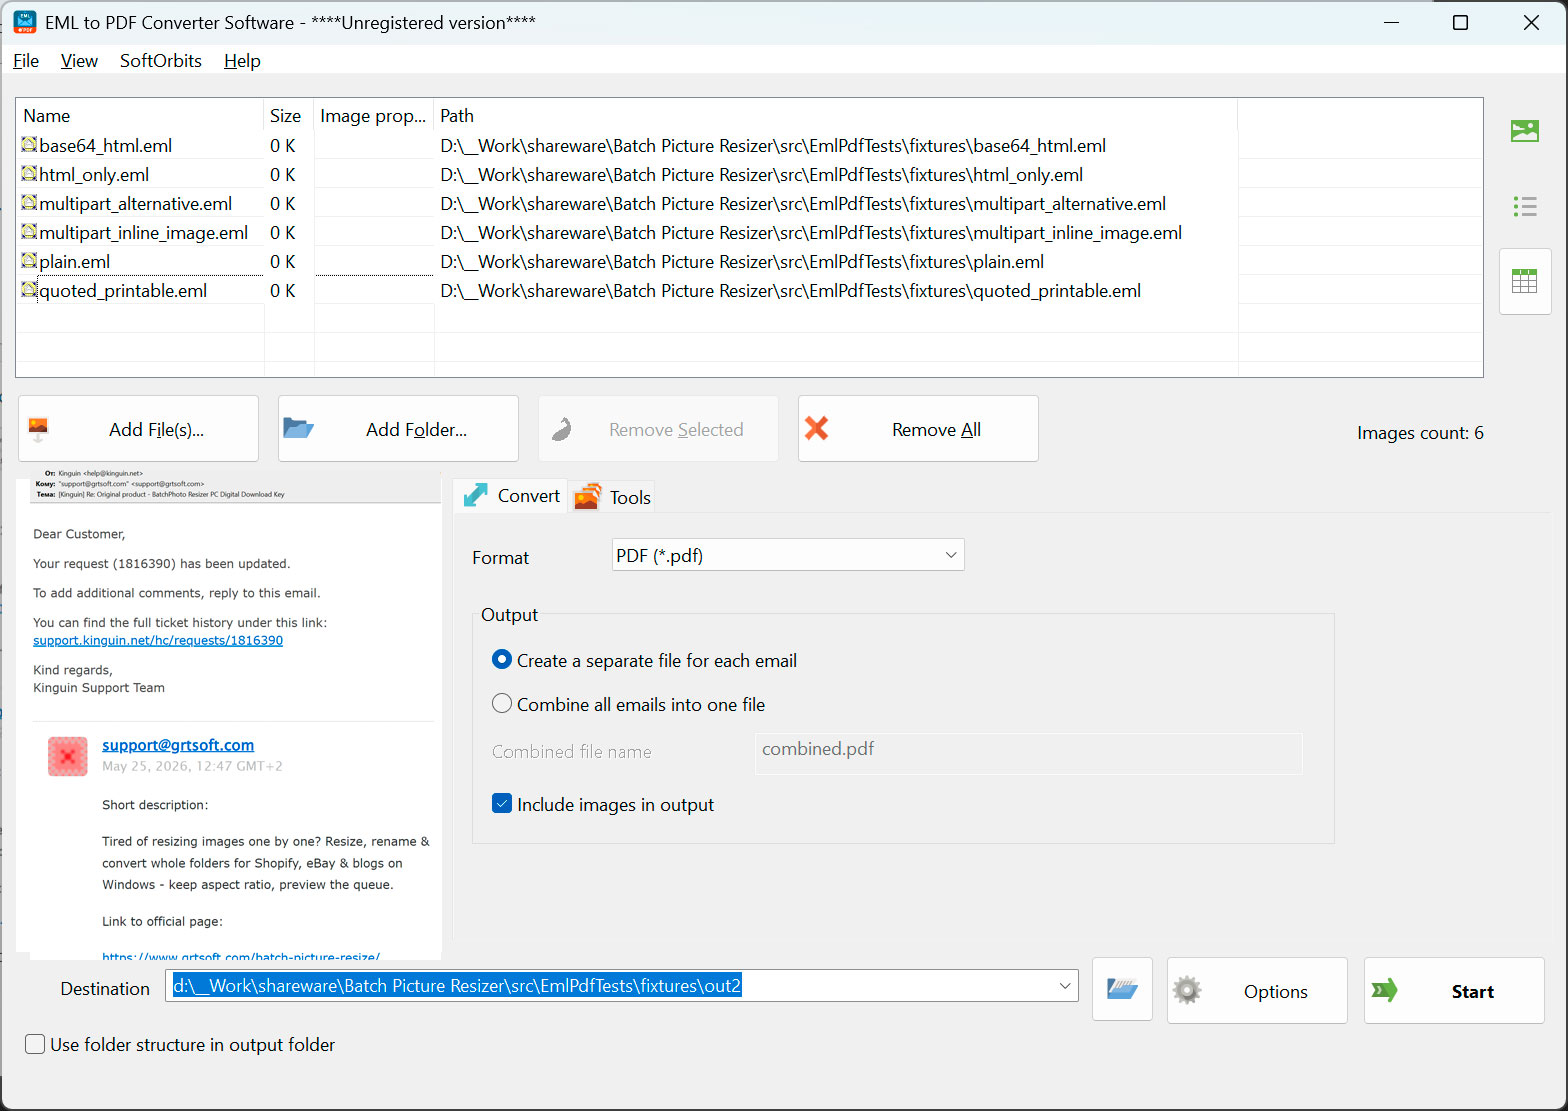Open the File menu
The width and height of the screenshot is (1568, 1111).
click(26, 60)
